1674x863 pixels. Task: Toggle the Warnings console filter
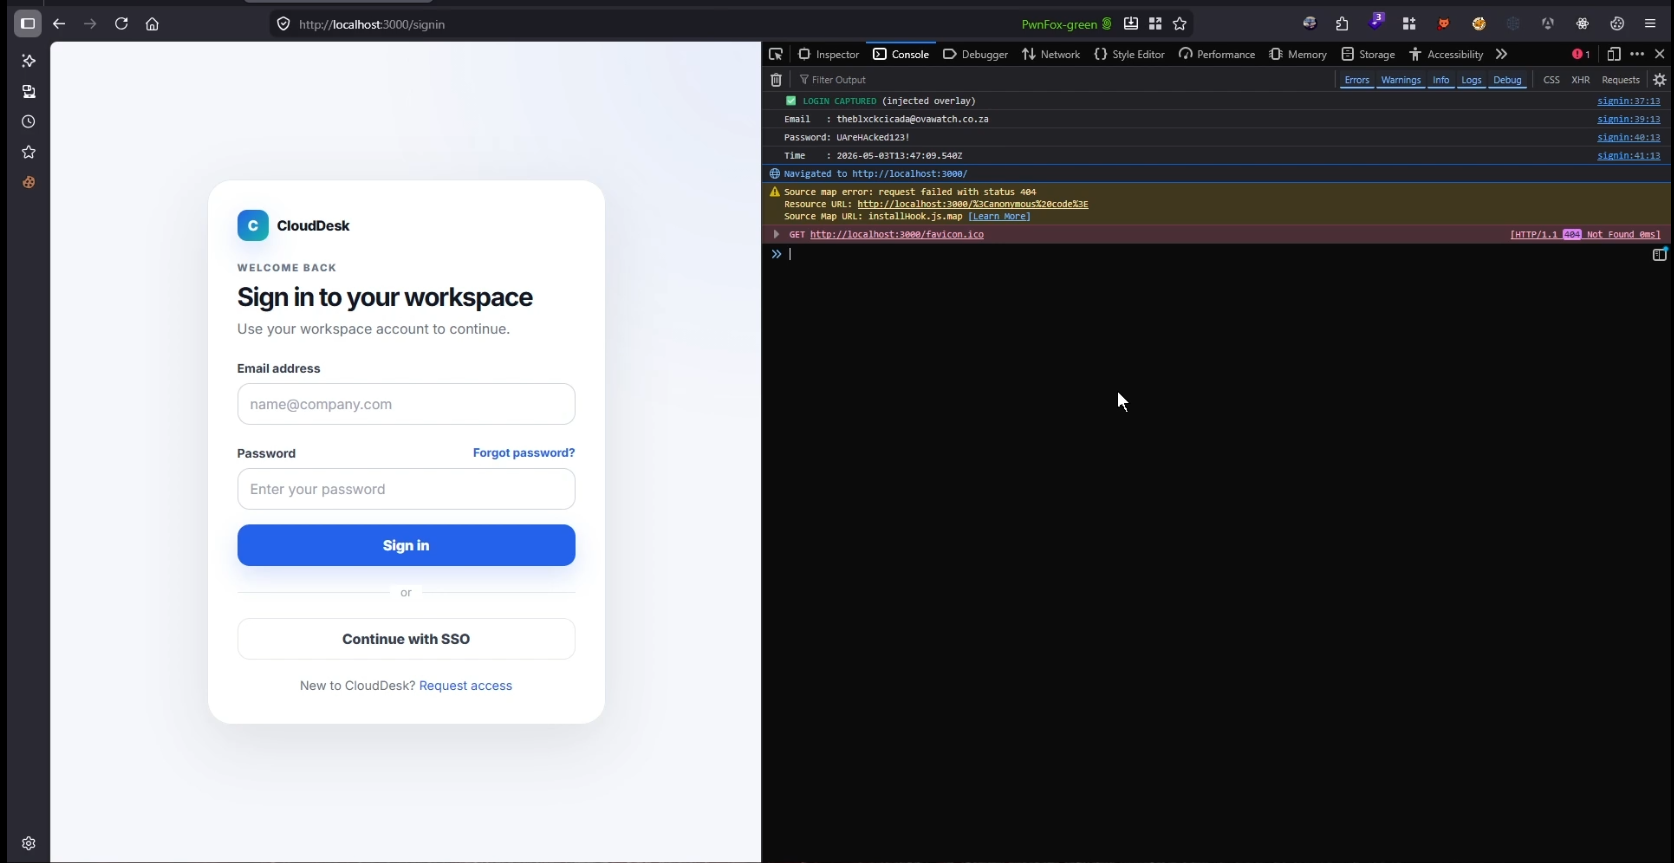click(1401, 80)
